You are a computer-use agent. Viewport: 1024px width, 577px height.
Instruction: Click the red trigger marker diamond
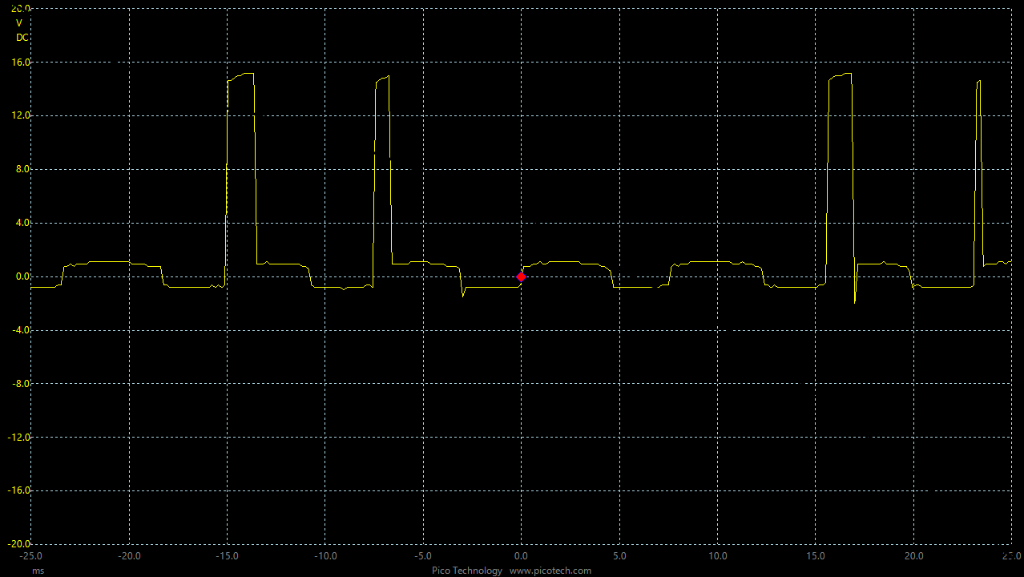[x=521, y=277]
